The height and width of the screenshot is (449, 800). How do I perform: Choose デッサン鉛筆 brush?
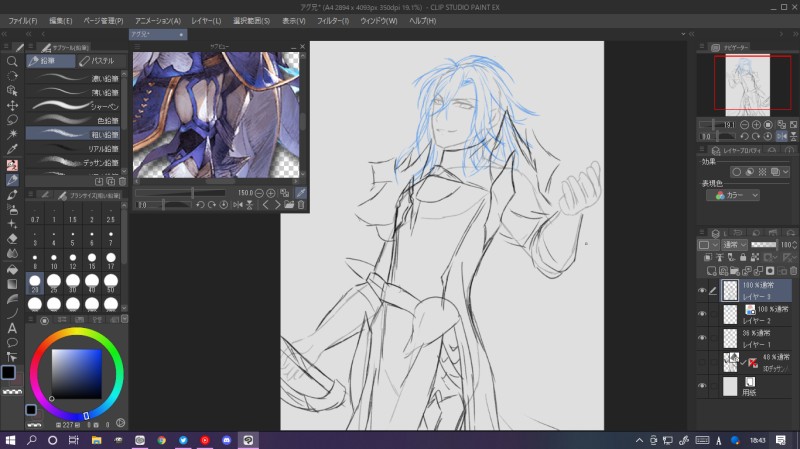73,162
